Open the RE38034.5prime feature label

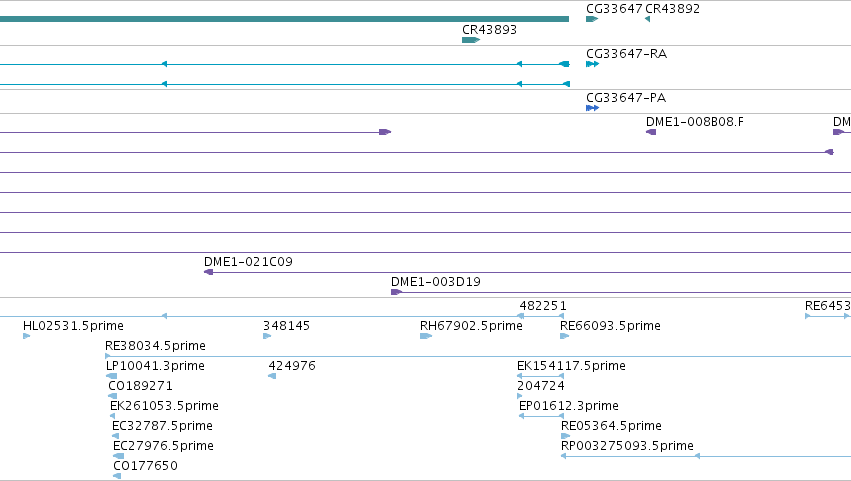coord(155,346)
